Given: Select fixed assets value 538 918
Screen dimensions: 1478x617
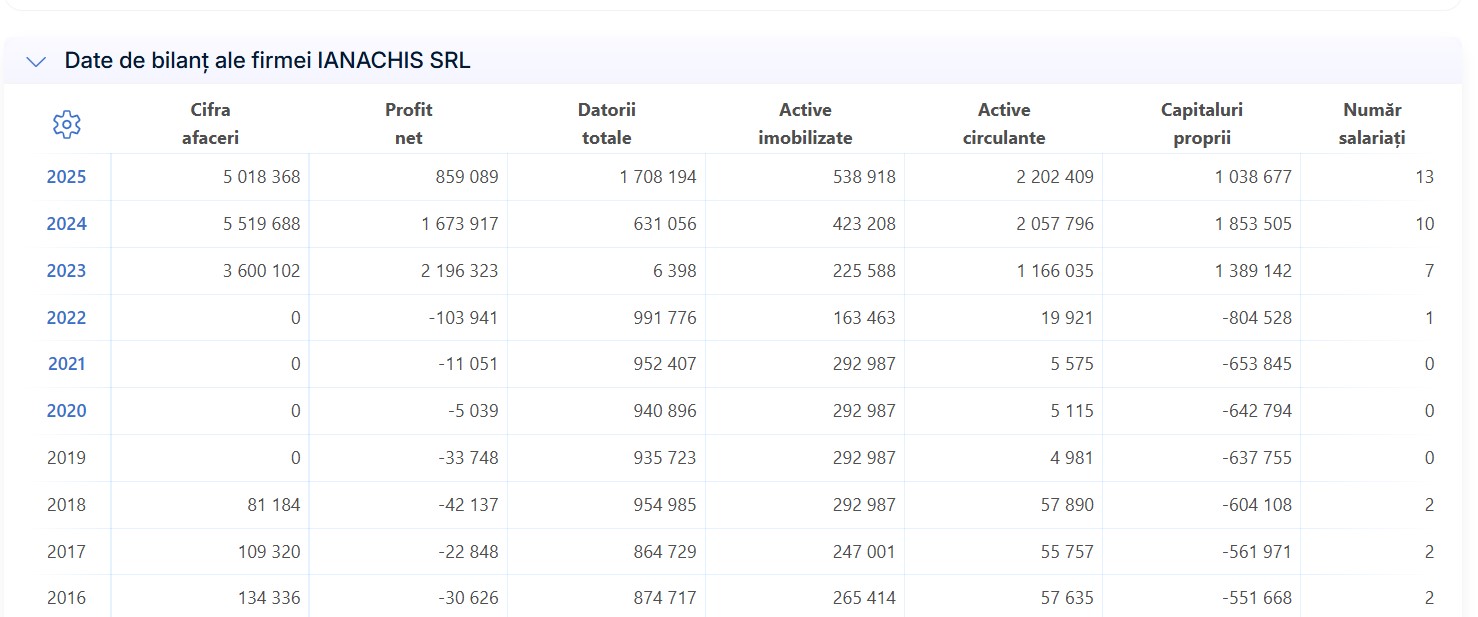Looking at the screenshot, I should tap(864, 177).
